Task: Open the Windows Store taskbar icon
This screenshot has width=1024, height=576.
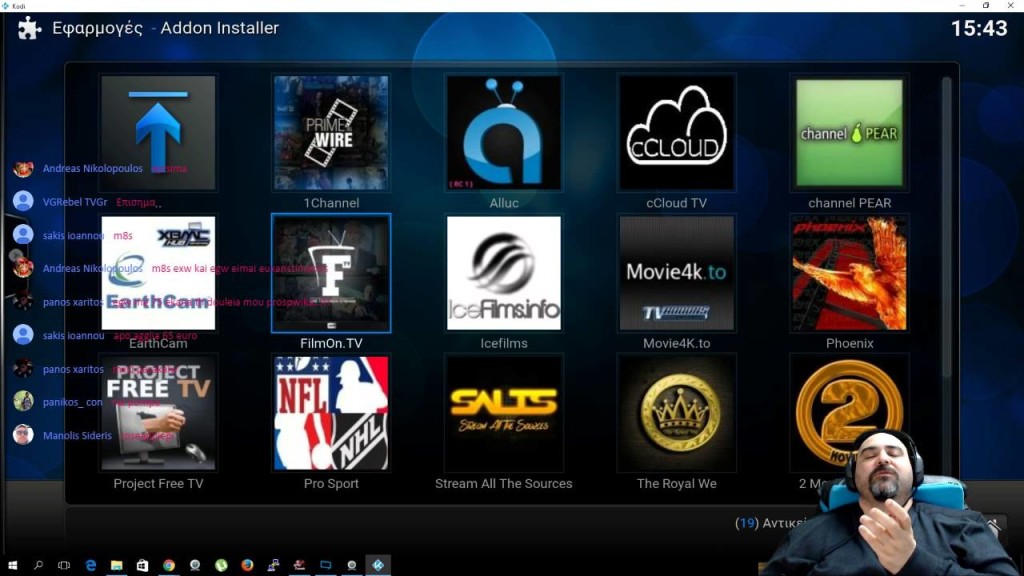Action: 142,565
